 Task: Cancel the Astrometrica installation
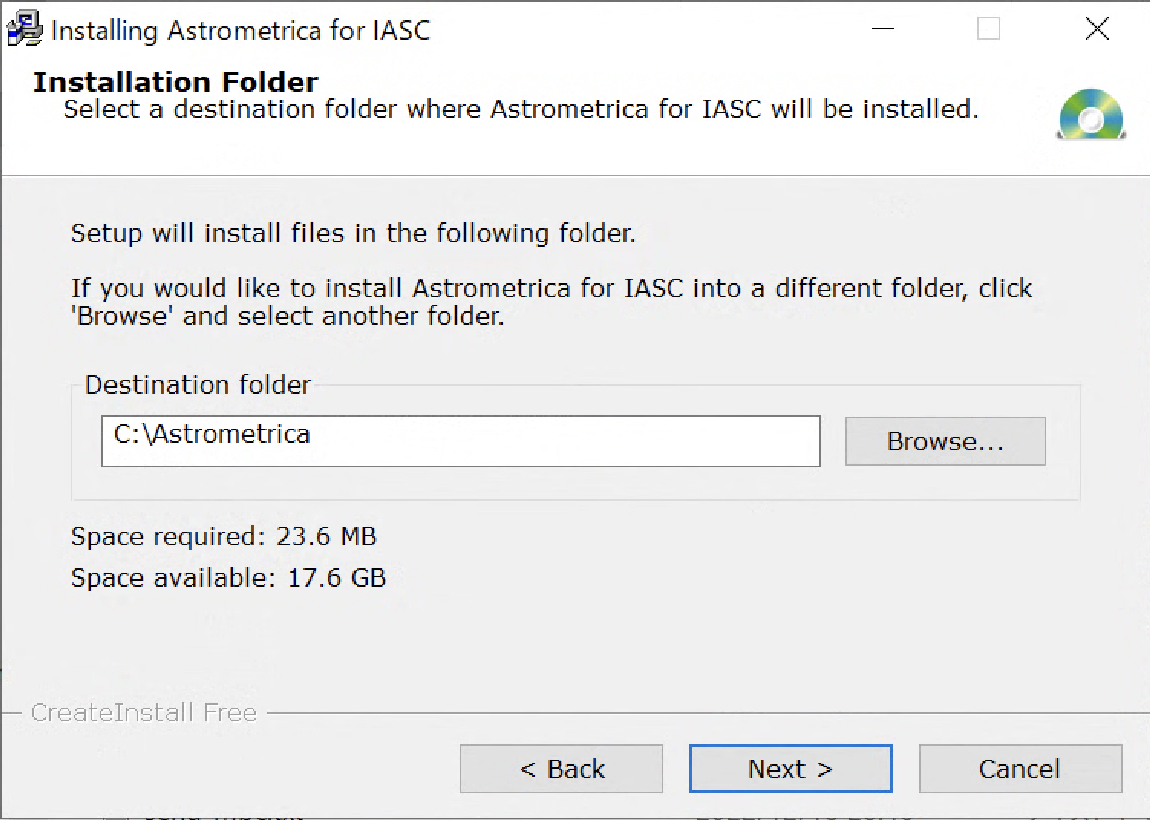point(1020,769)
